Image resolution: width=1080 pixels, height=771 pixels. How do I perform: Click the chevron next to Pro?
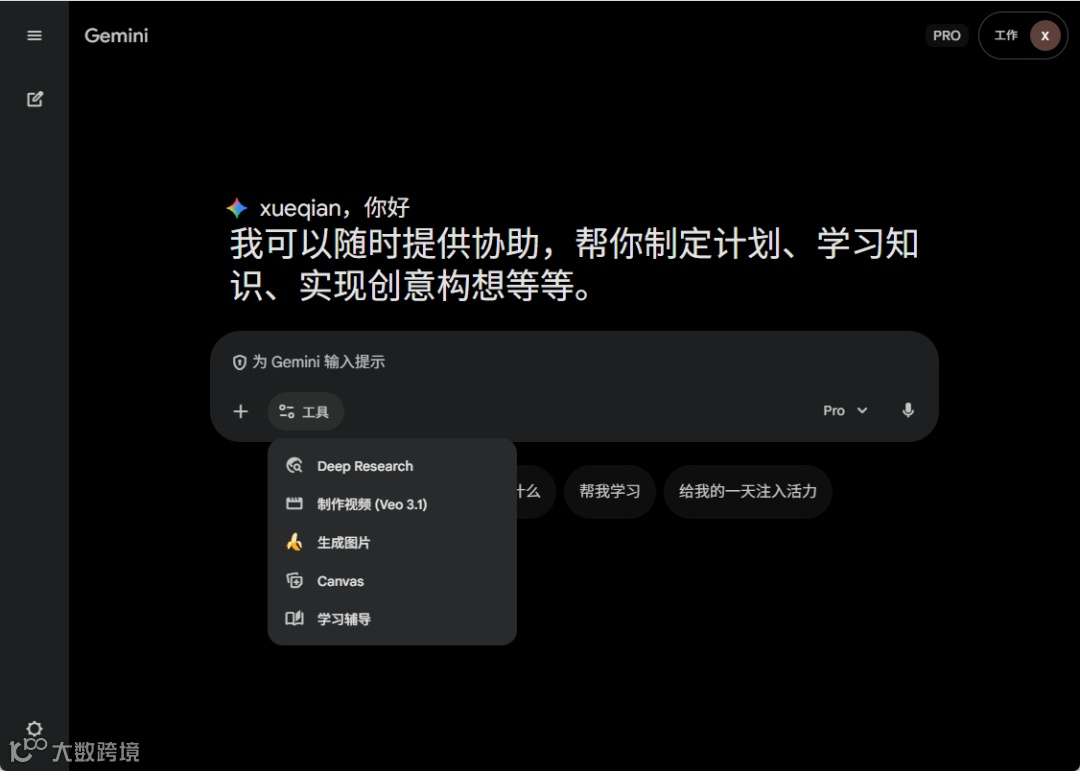pos(862,411)
